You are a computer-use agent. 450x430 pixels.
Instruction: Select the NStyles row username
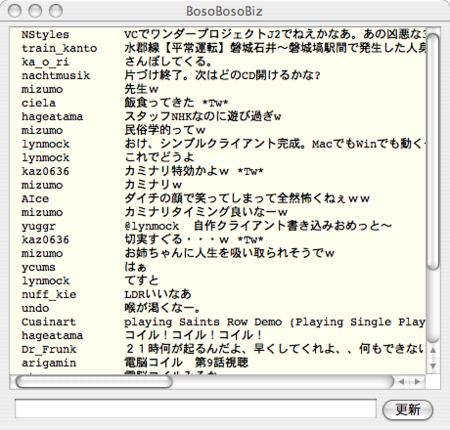pyautogui.click(x=45, y=35)
